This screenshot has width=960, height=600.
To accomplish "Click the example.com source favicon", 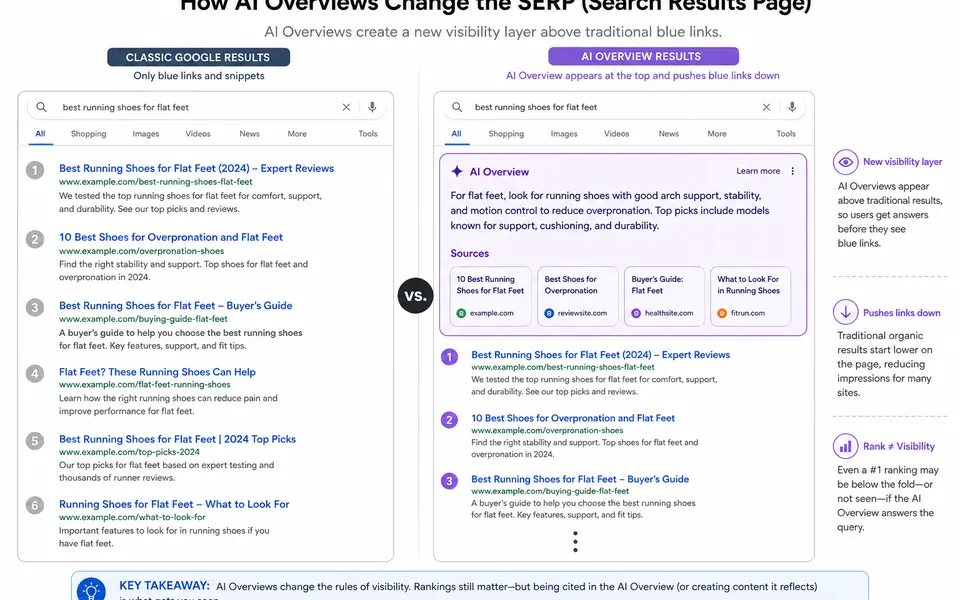I will pos(461,313).
